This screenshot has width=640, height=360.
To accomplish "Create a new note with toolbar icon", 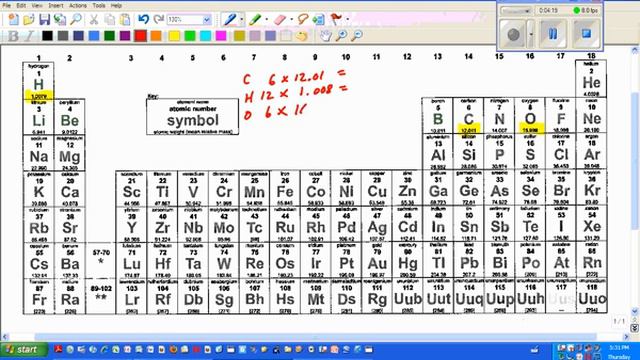I will click(13, 19).
